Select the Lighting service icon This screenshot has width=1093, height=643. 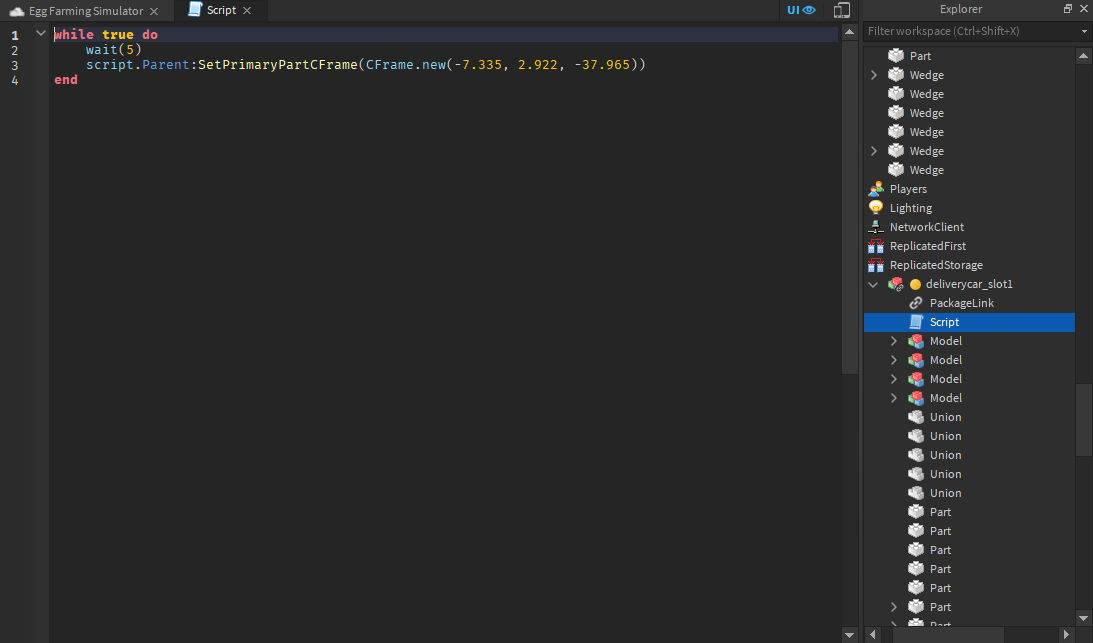(876, 208)
